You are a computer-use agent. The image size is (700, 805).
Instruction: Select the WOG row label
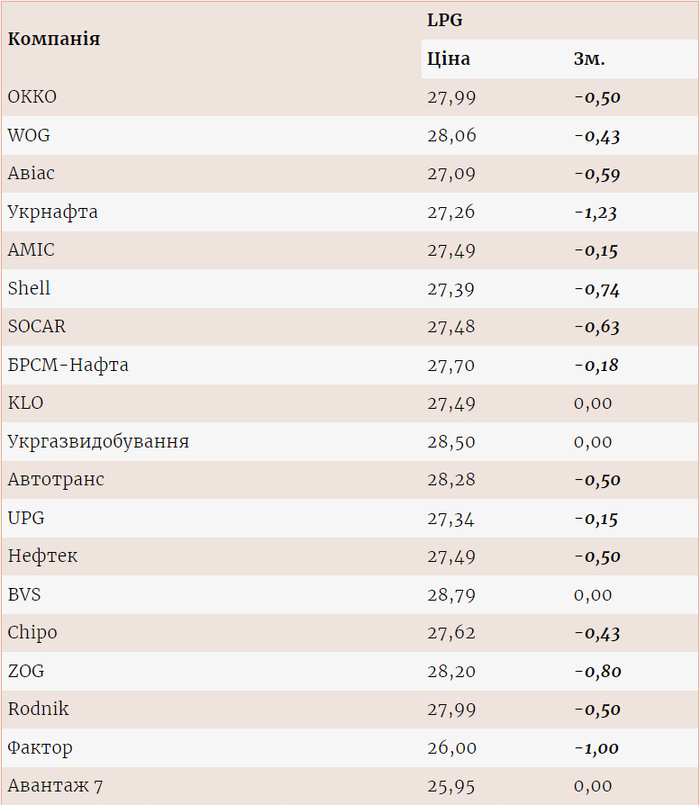tap(29, 135)
